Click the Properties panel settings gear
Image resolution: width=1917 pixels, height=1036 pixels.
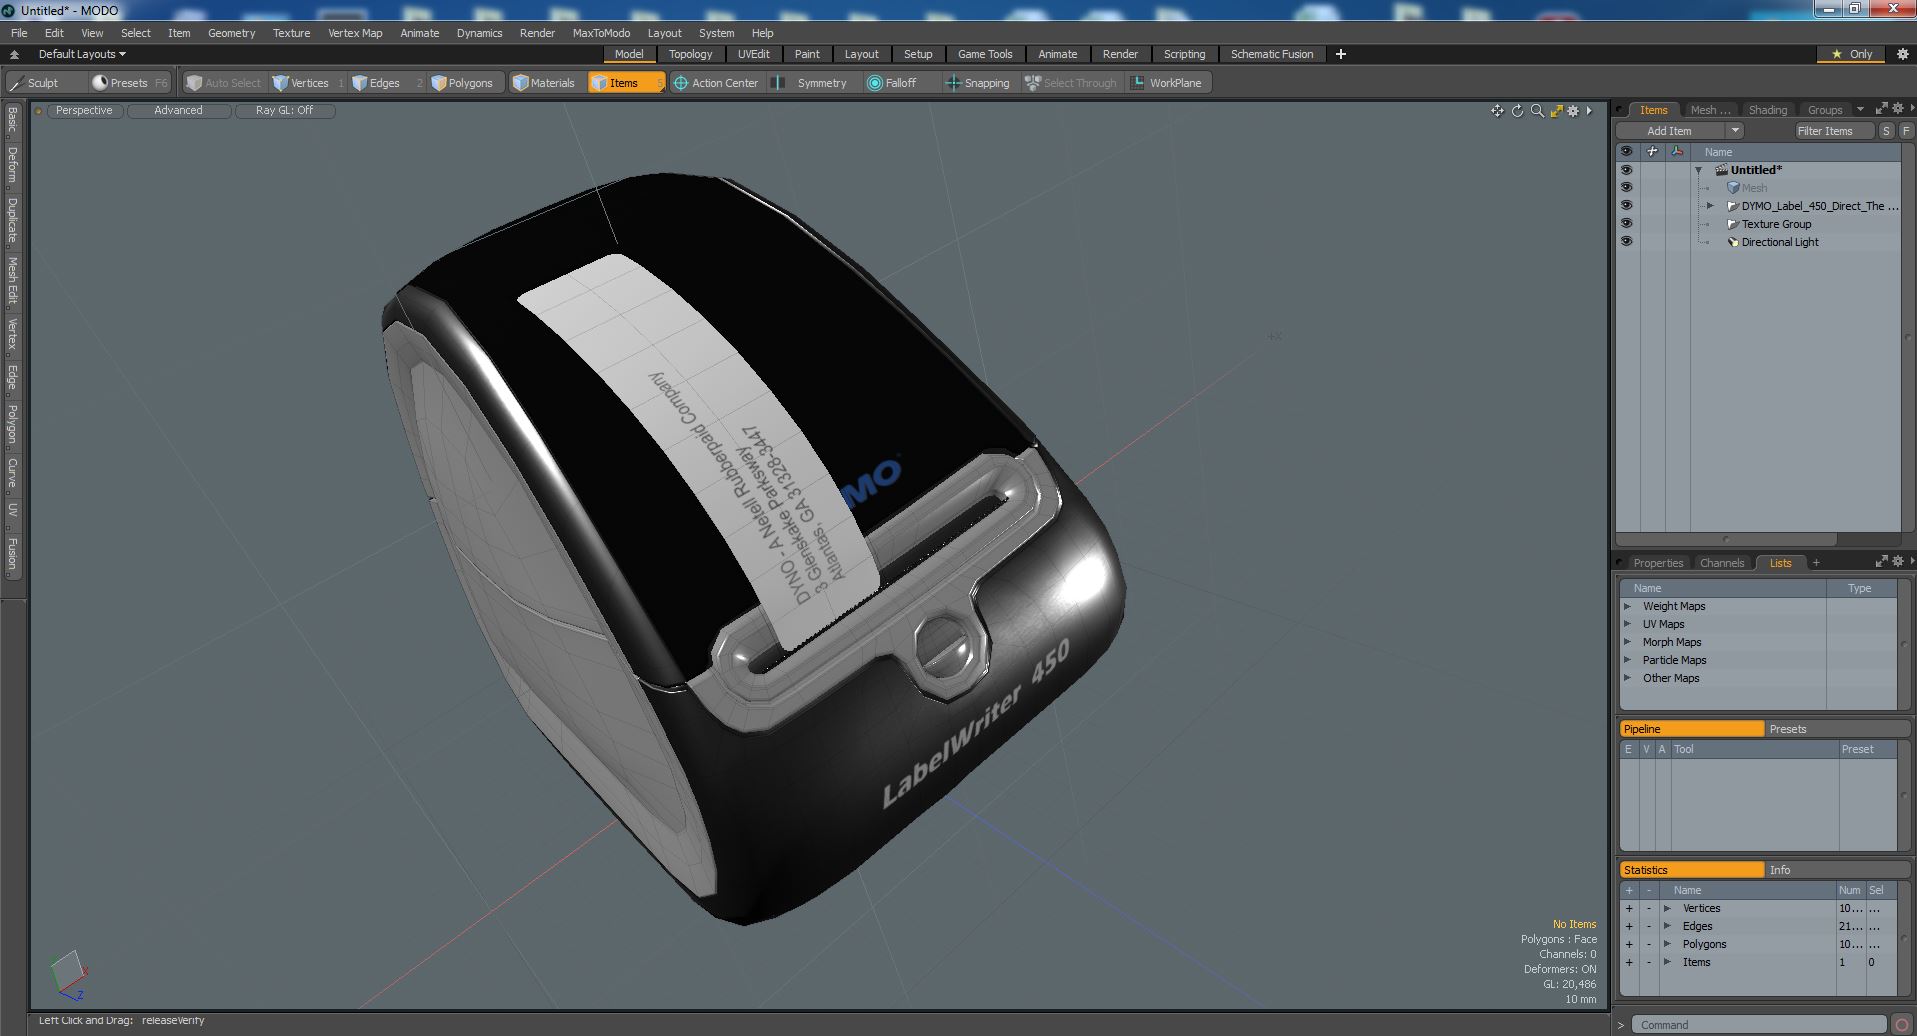click(1898, 561)
